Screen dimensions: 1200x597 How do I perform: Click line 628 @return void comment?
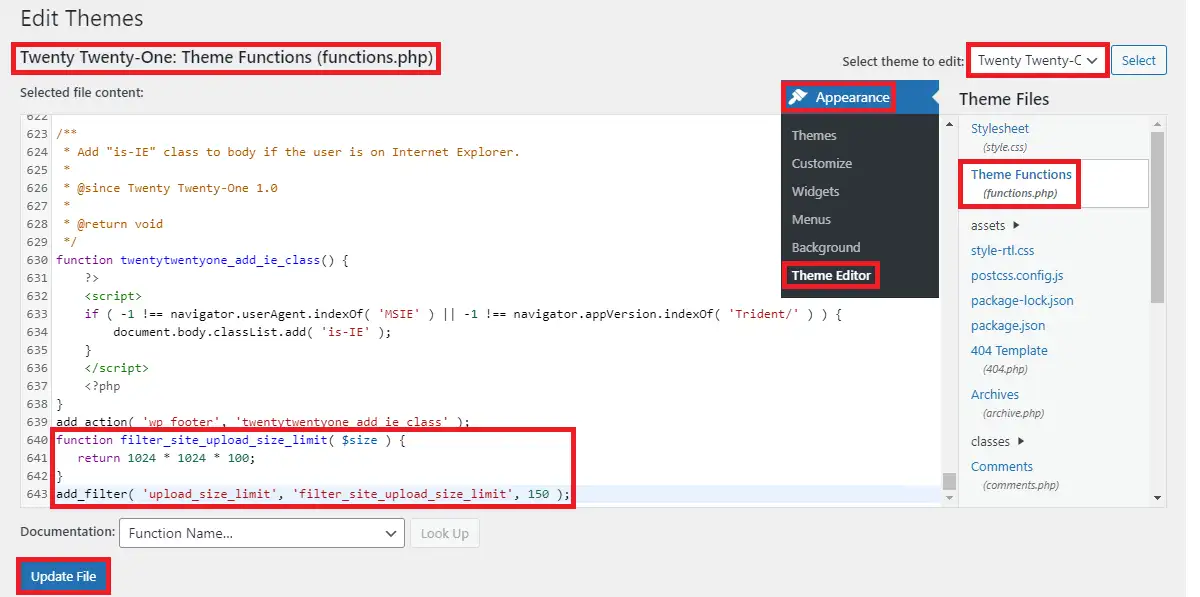click(113, 224)
